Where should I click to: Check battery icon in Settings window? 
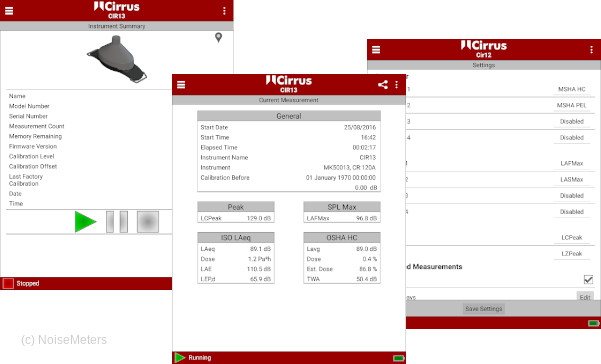click(x=593, y=323)
